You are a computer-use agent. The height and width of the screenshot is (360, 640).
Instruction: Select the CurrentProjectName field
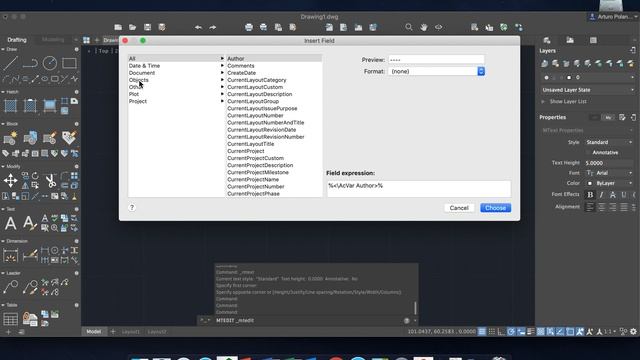253,180
